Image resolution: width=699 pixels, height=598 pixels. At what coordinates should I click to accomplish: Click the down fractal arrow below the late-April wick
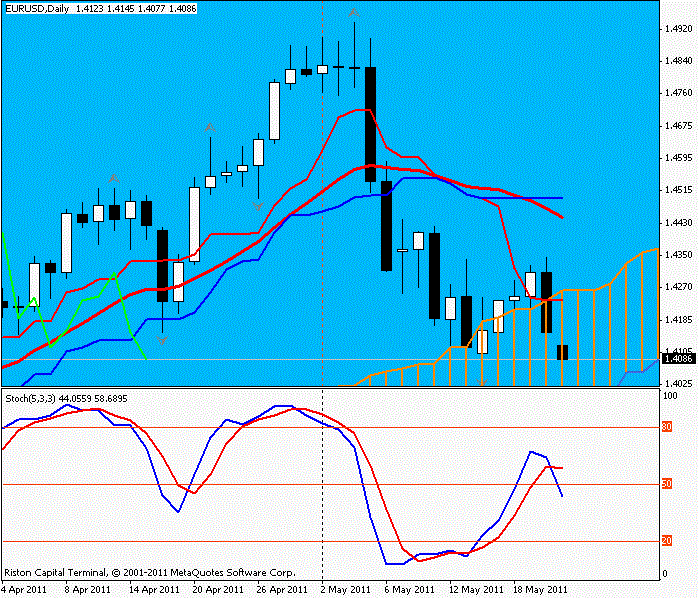click(258, 206)
